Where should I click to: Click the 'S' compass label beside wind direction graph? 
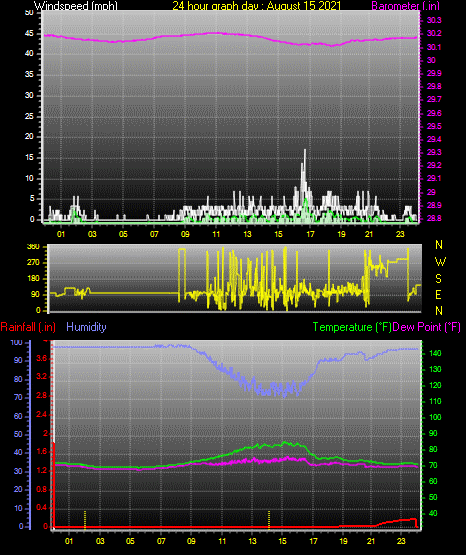click(438, 279)
